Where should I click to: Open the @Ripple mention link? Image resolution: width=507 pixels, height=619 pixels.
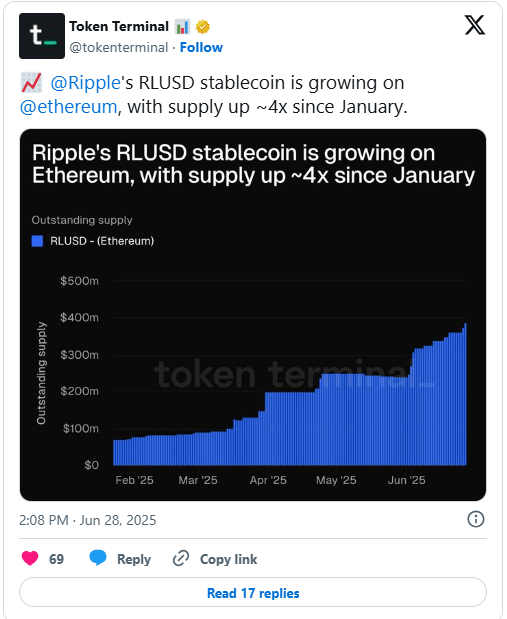pyautogui.click(x=85, y=83)
